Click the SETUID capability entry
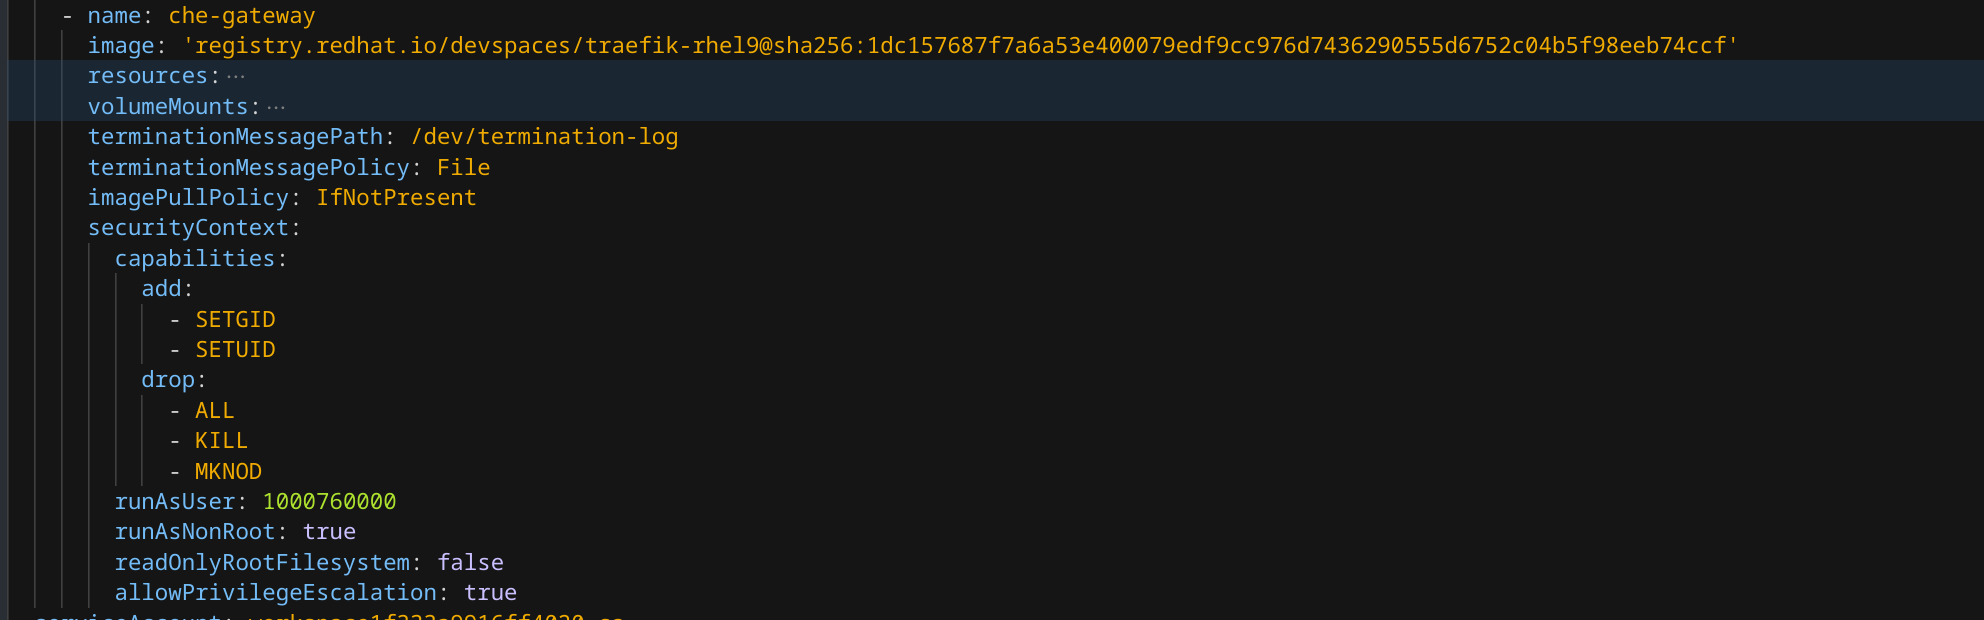 pyautogui.click(x=235, y=350)
